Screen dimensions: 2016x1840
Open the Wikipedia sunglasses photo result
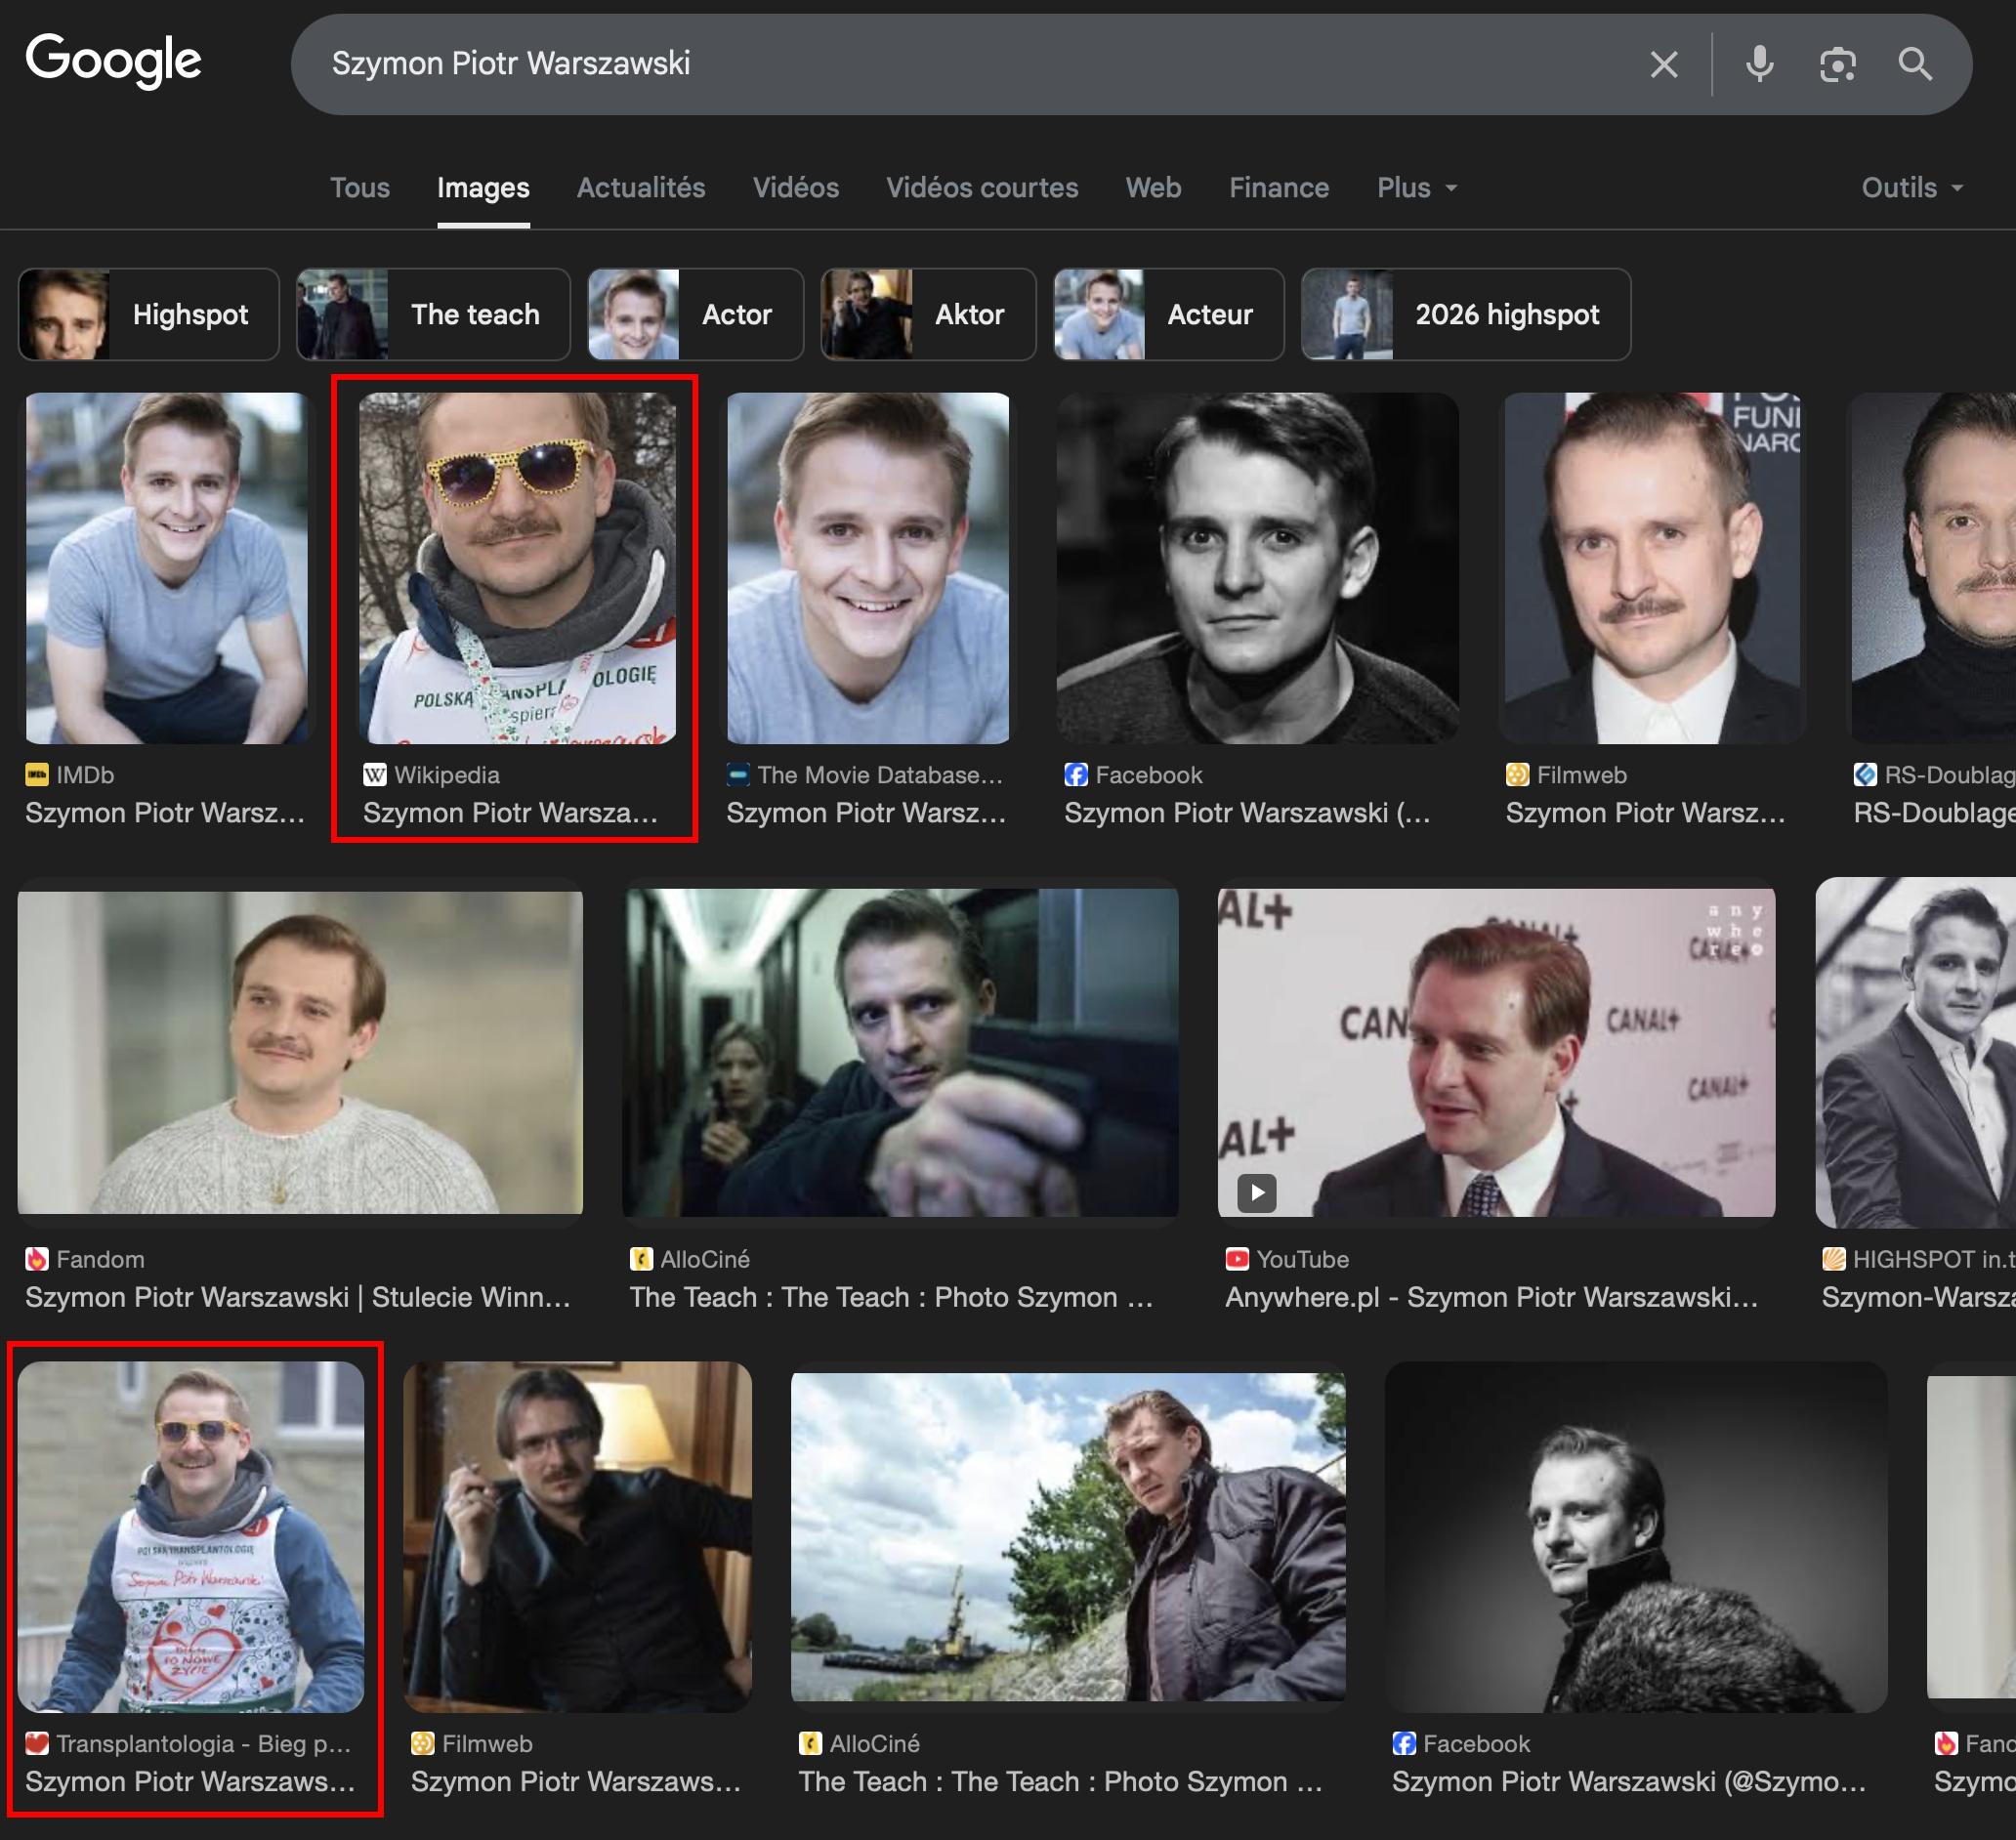click(517, 568)
